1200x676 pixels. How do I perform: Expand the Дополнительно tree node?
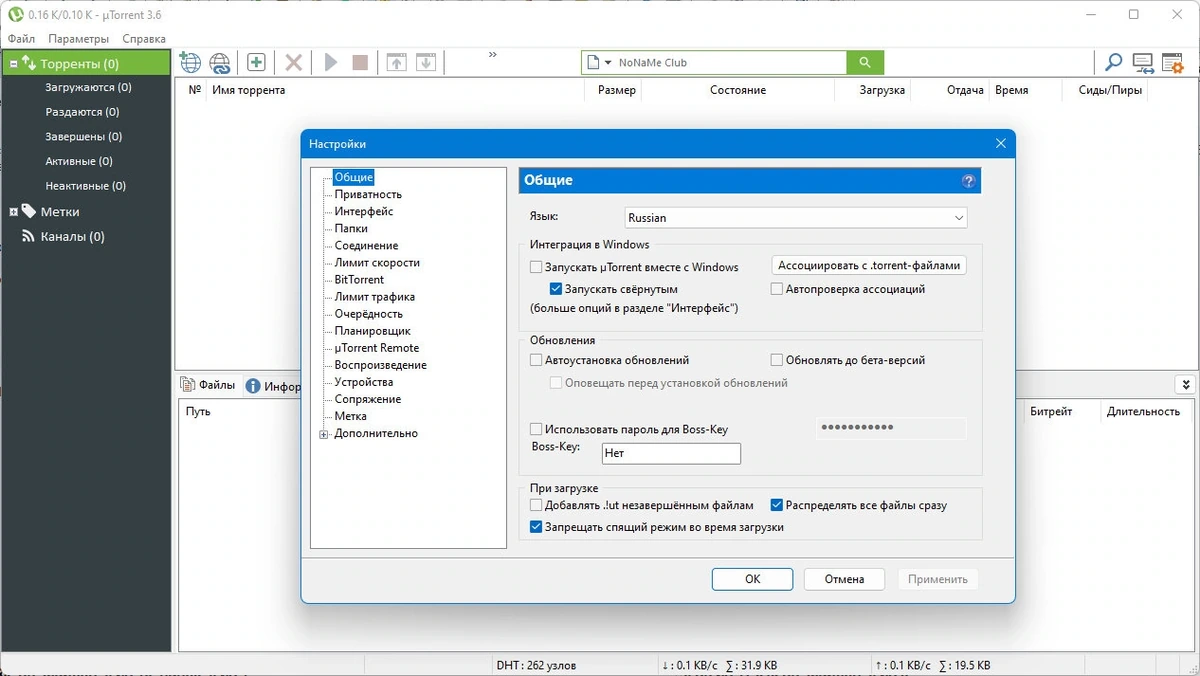click(324, 434)
